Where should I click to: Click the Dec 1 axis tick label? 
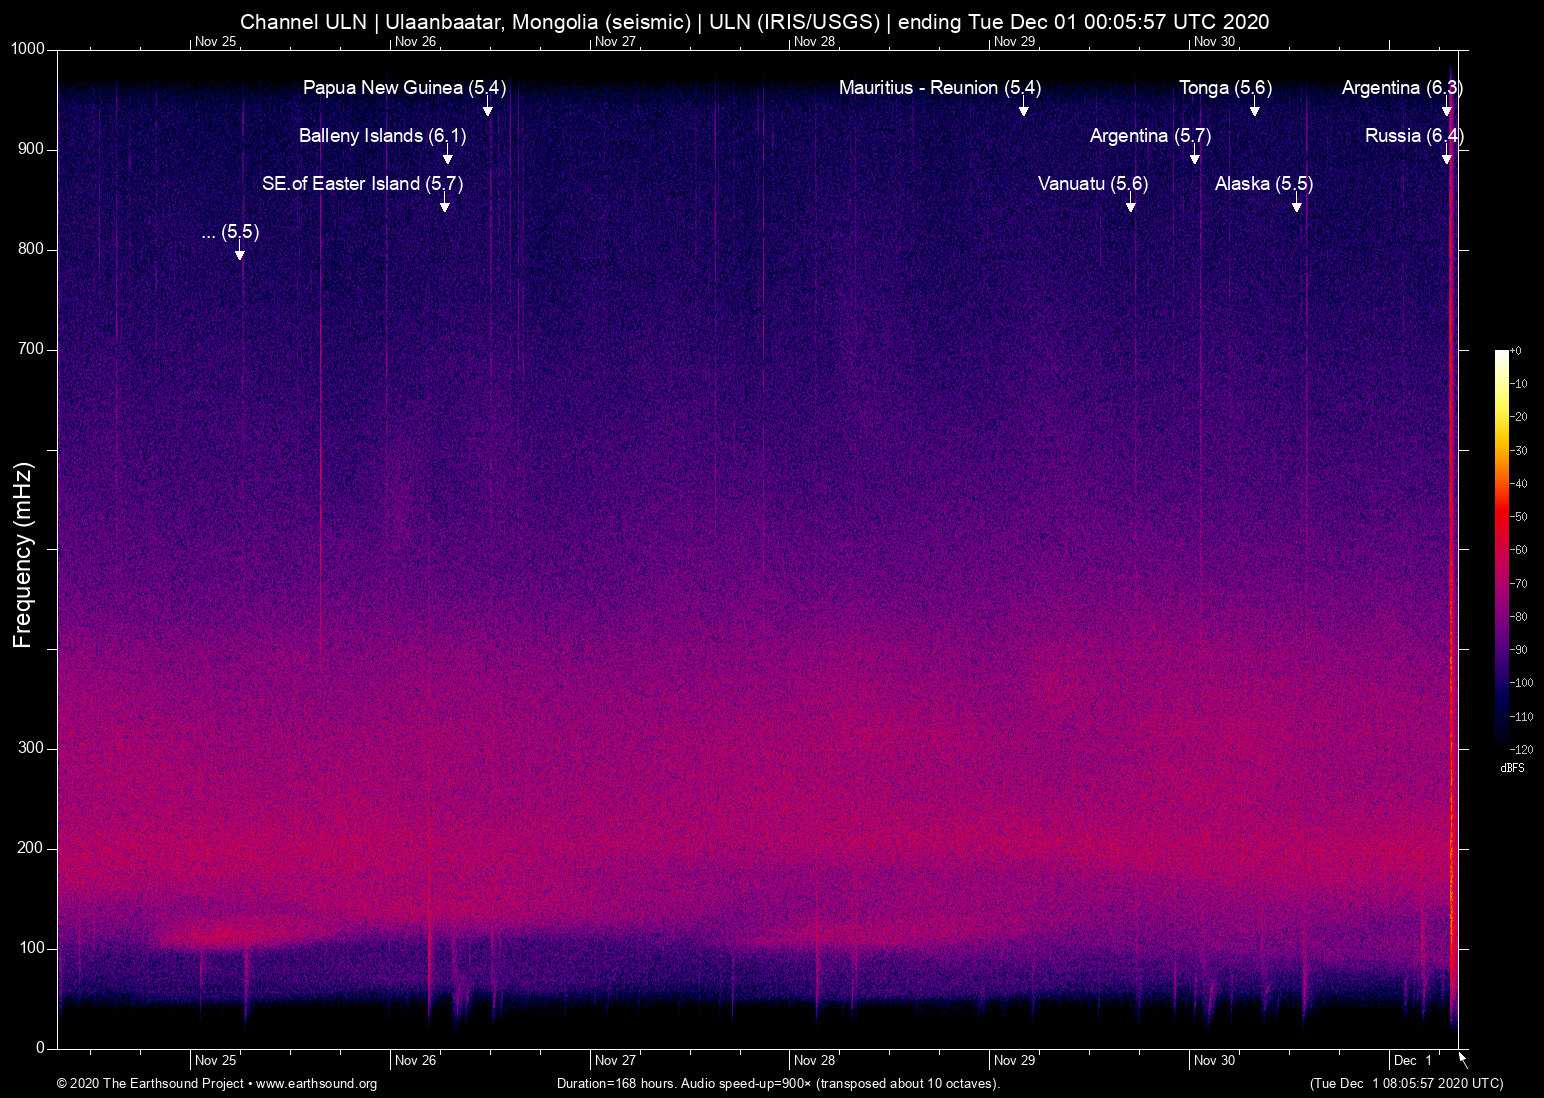click(x=1411, y=1060)
